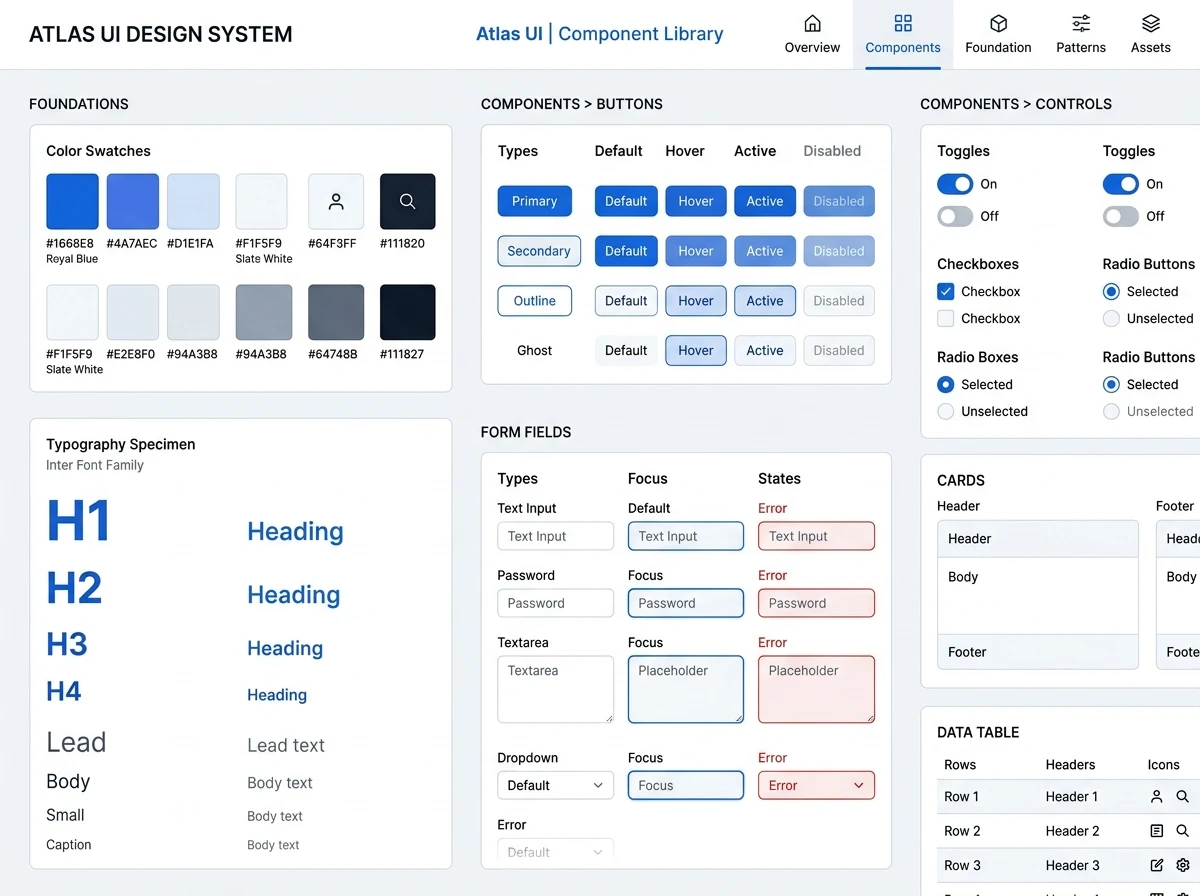Click the default Text Input field

coord(555,536)
